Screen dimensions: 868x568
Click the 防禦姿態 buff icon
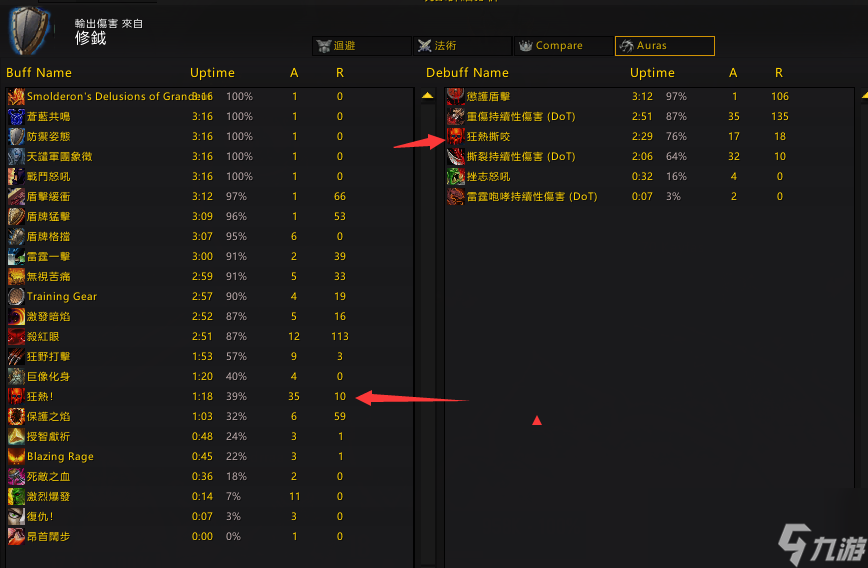pos(16,137)
